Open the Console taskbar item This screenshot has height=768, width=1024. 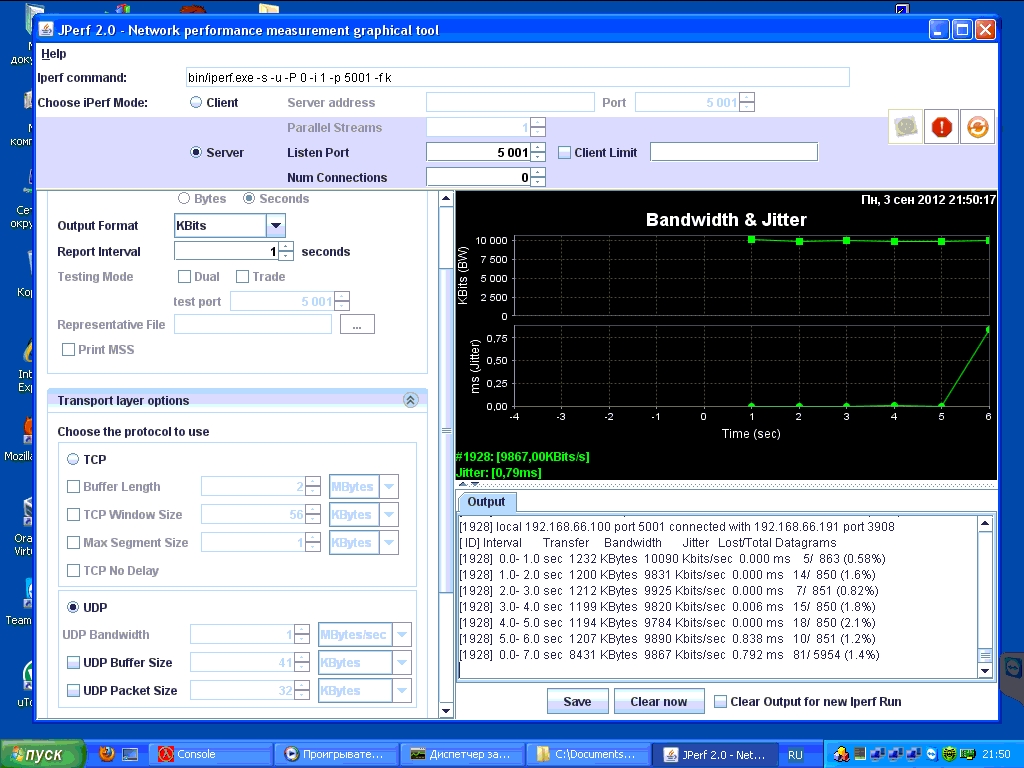pos(210,754)
